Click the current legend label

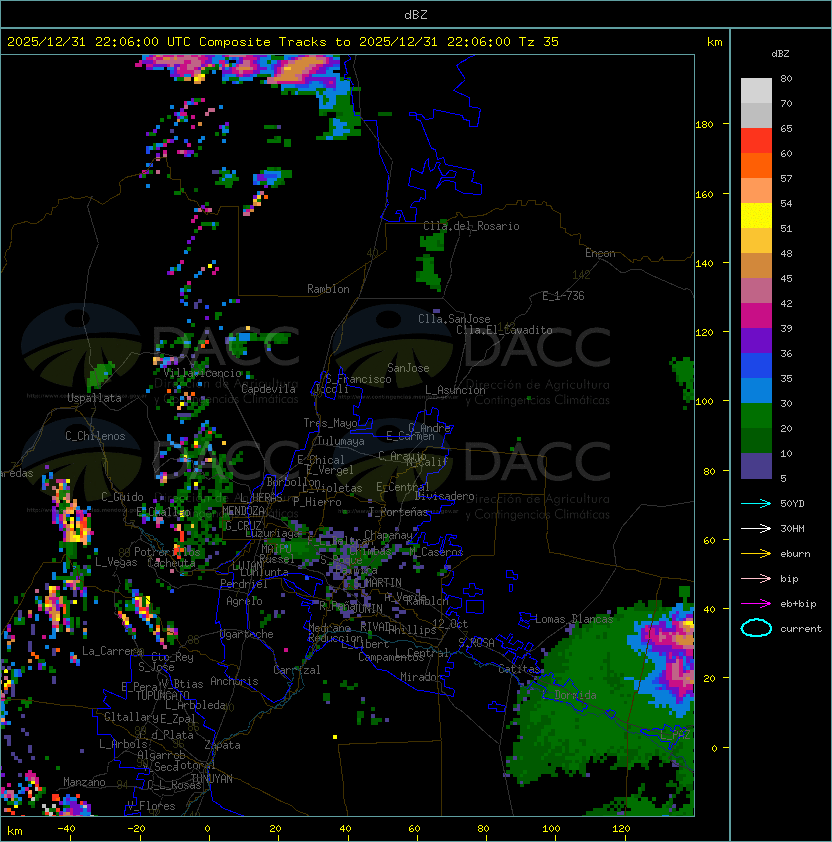[801, 629]
